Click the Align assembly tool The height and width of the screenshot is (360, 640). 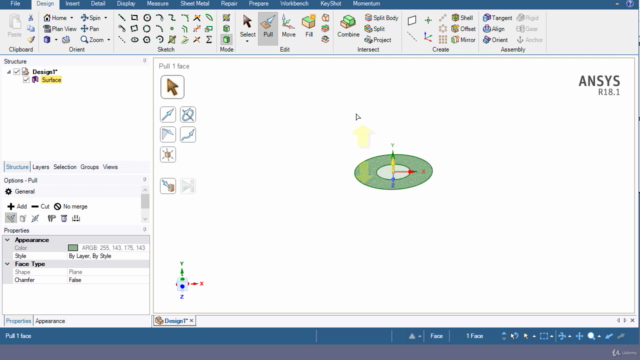point(494,29)
